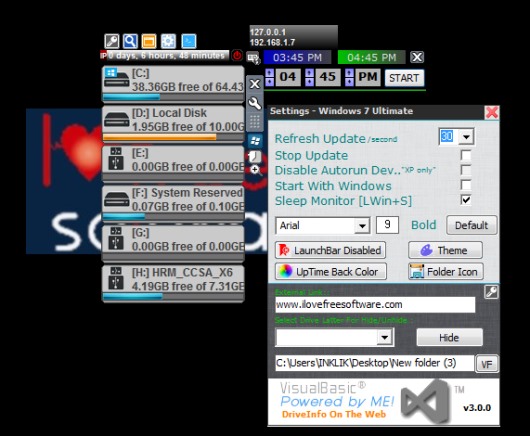
Task: Click the 192.168.1.7 IP address text
Action: coord(272,42)
